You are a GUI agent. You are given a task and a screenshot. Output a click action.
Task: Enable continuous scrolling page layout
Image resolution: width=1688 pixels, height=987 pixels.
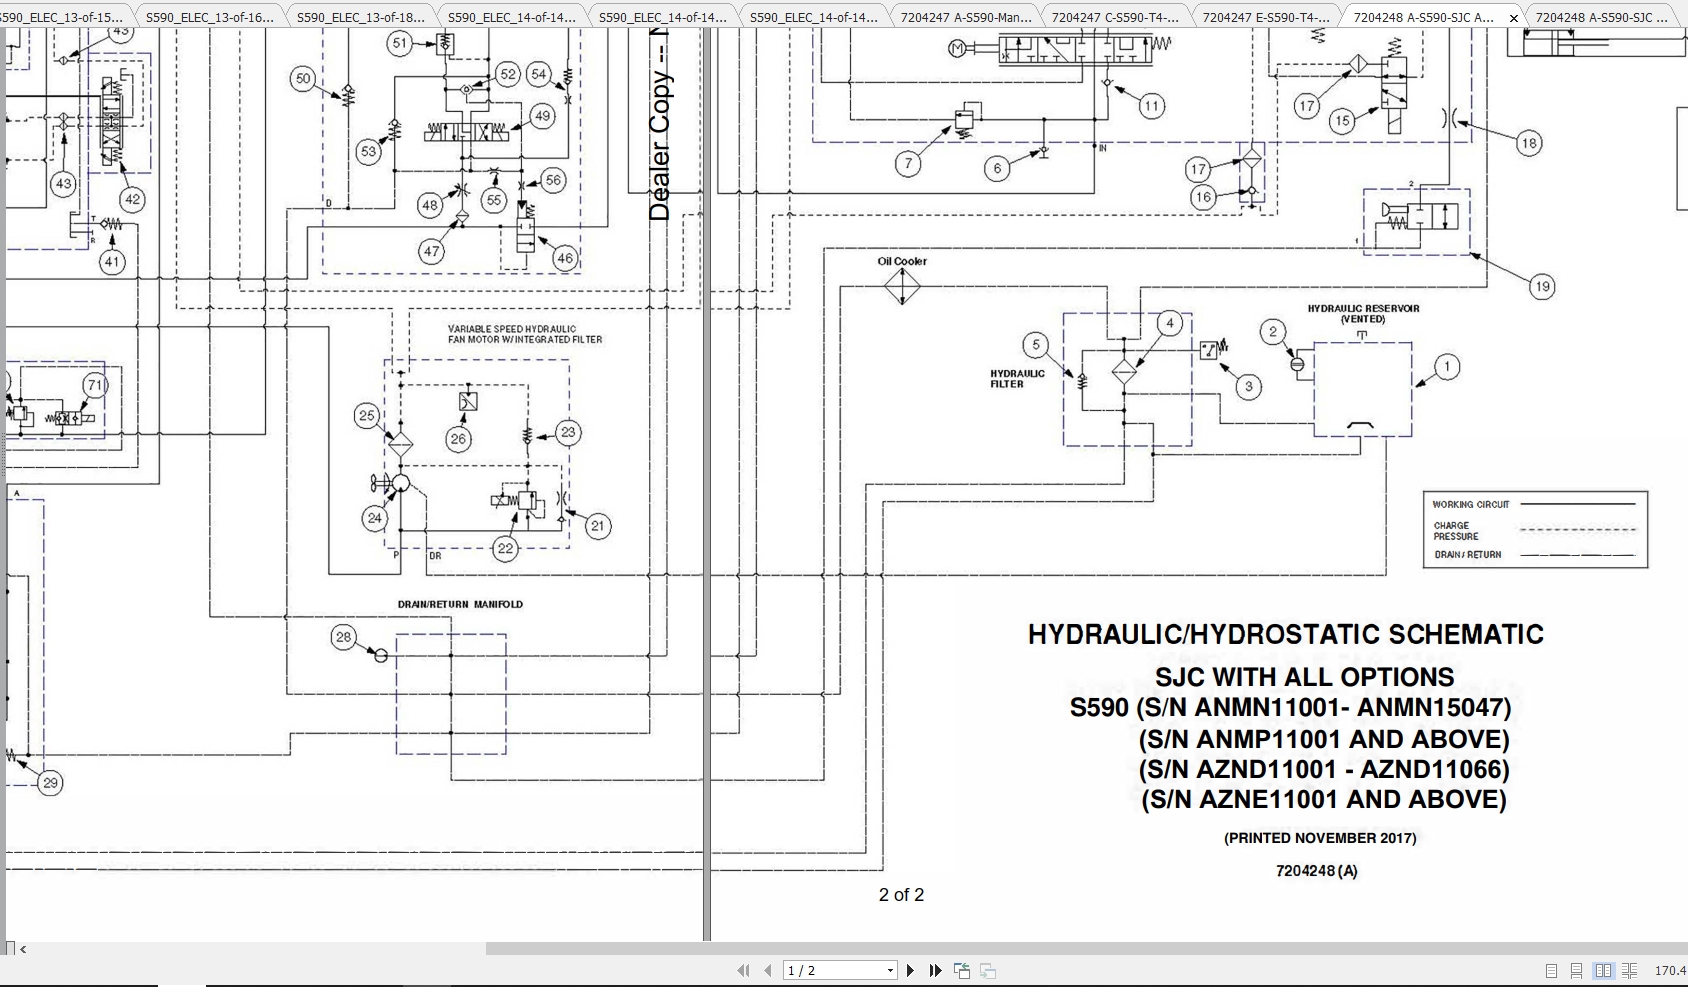click(1576, 970)
